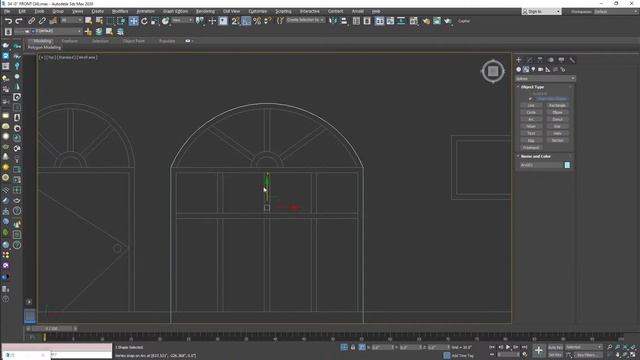Toggle the 2.5D Snaps button
The height and width of the screenshot is (360, 640).
(x=236, y=21)
